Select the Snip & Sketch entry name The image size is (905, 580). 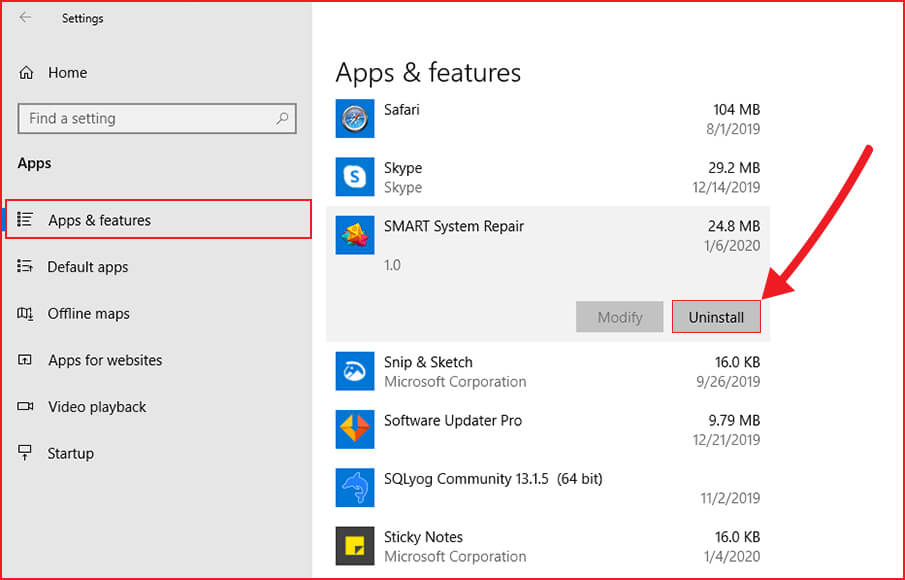pos(428,362)
